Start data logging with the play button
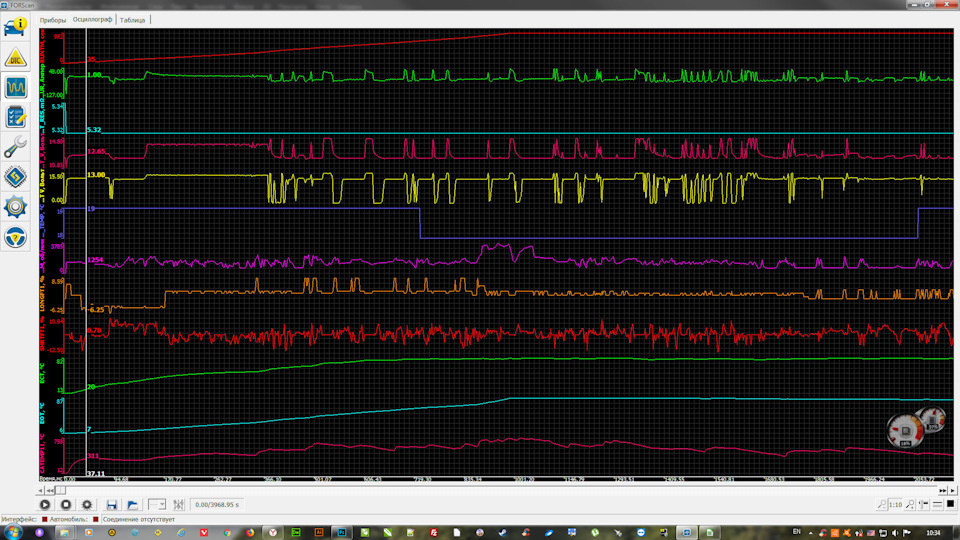Screen dimensions: 960x540 45,504
